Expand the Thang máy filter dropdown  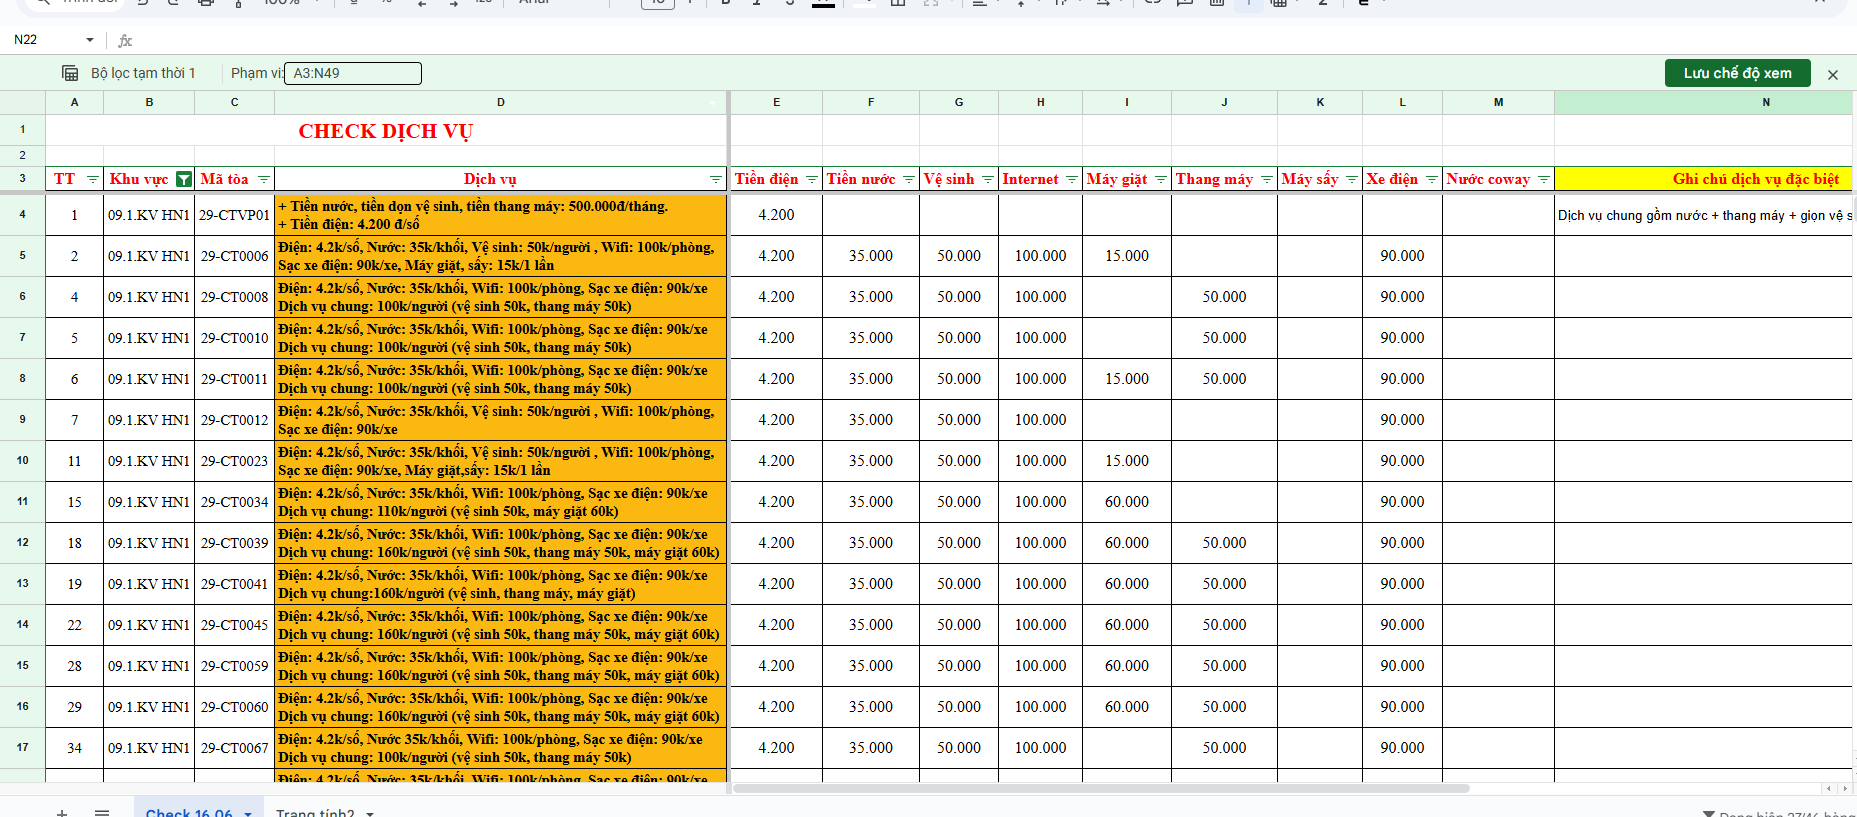click(1267, 179)
